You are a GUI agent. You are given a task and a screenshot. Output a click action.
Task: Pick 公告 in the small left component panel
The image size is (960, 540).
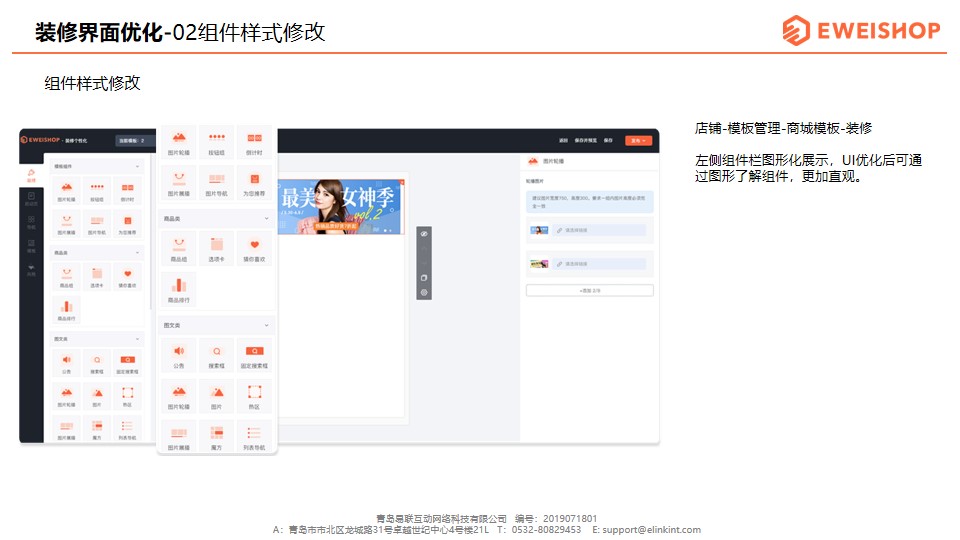(x=67, y=364)
